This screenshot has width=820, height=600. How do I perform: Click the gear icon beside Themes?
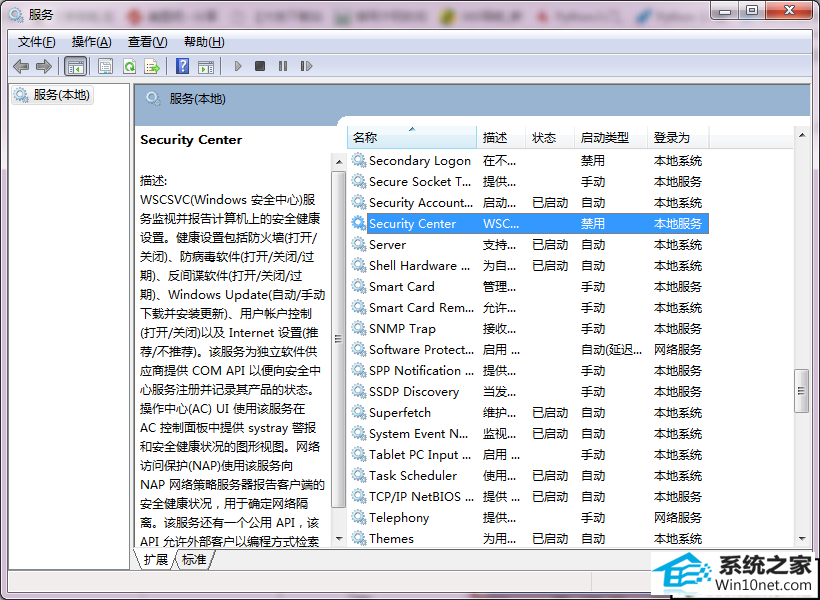tap(358, 538)
